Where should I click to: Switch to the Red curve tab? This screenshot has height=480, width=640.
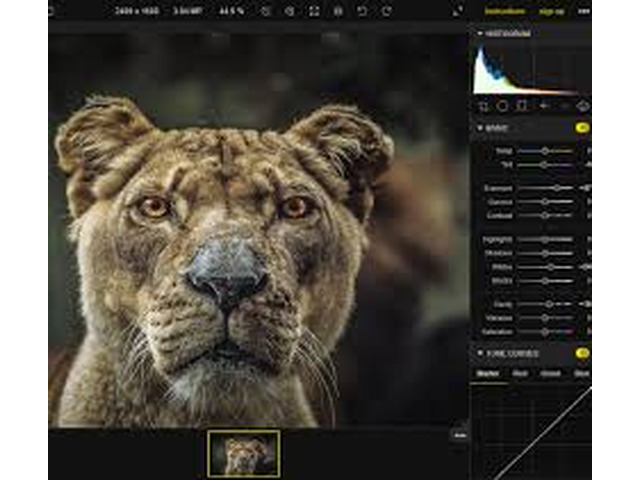coord(520,373)
